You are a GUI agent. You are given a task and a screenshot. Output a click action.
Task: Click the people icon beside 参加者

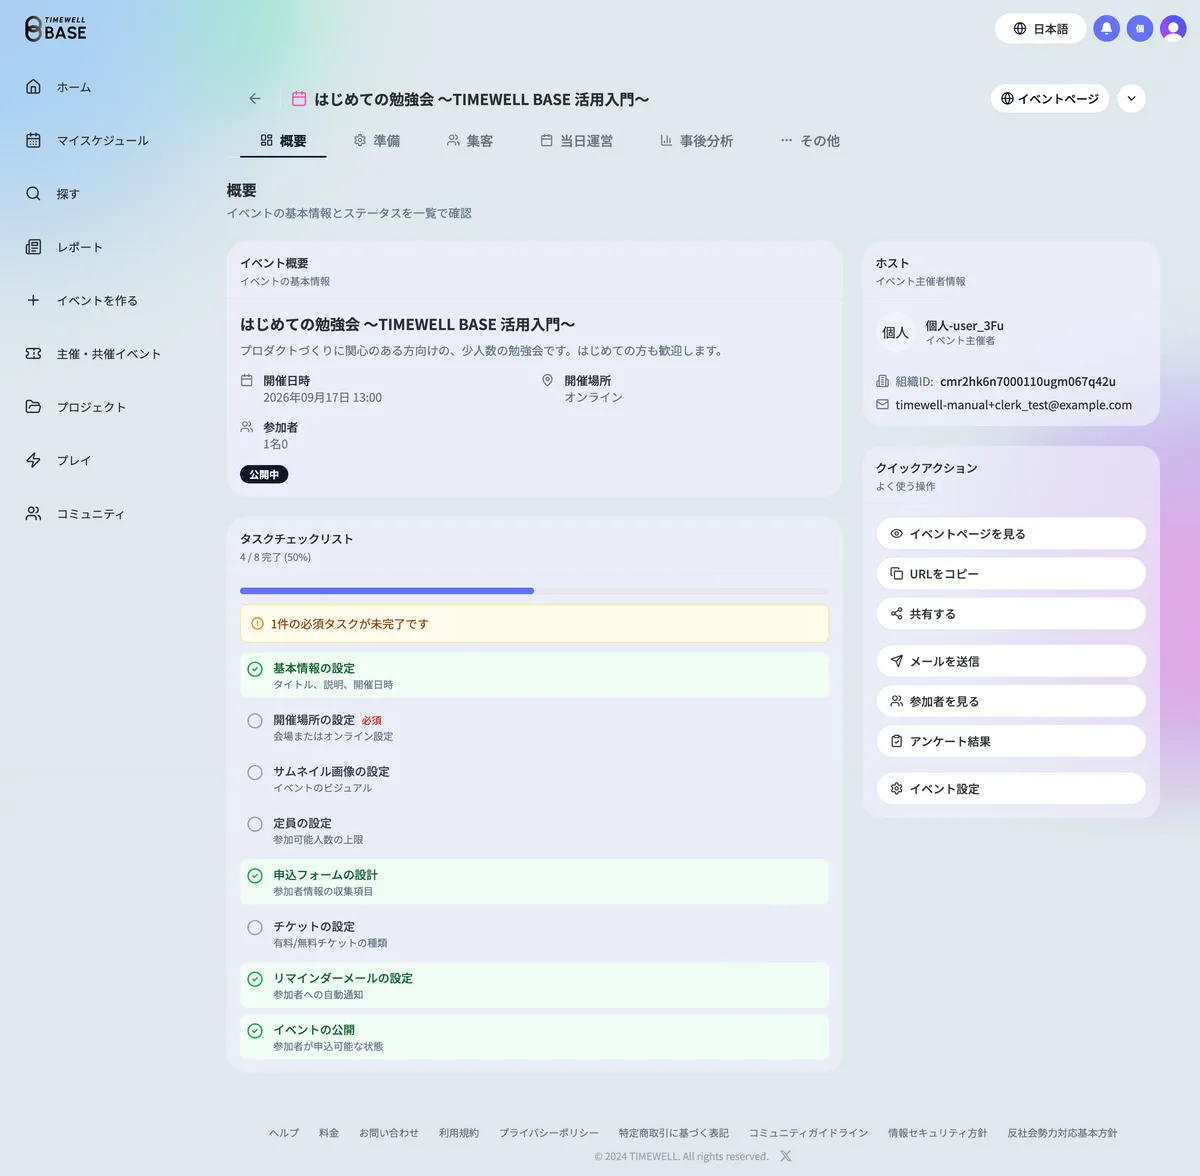tap(247, 427)
